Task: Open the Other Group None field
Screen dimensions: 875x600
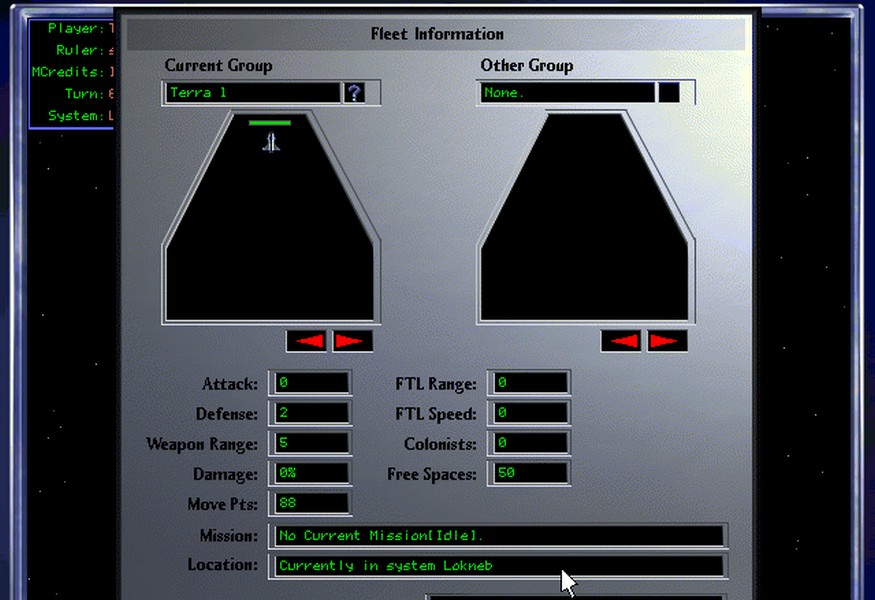Action: pyautogui.click(x=566, y=93)
